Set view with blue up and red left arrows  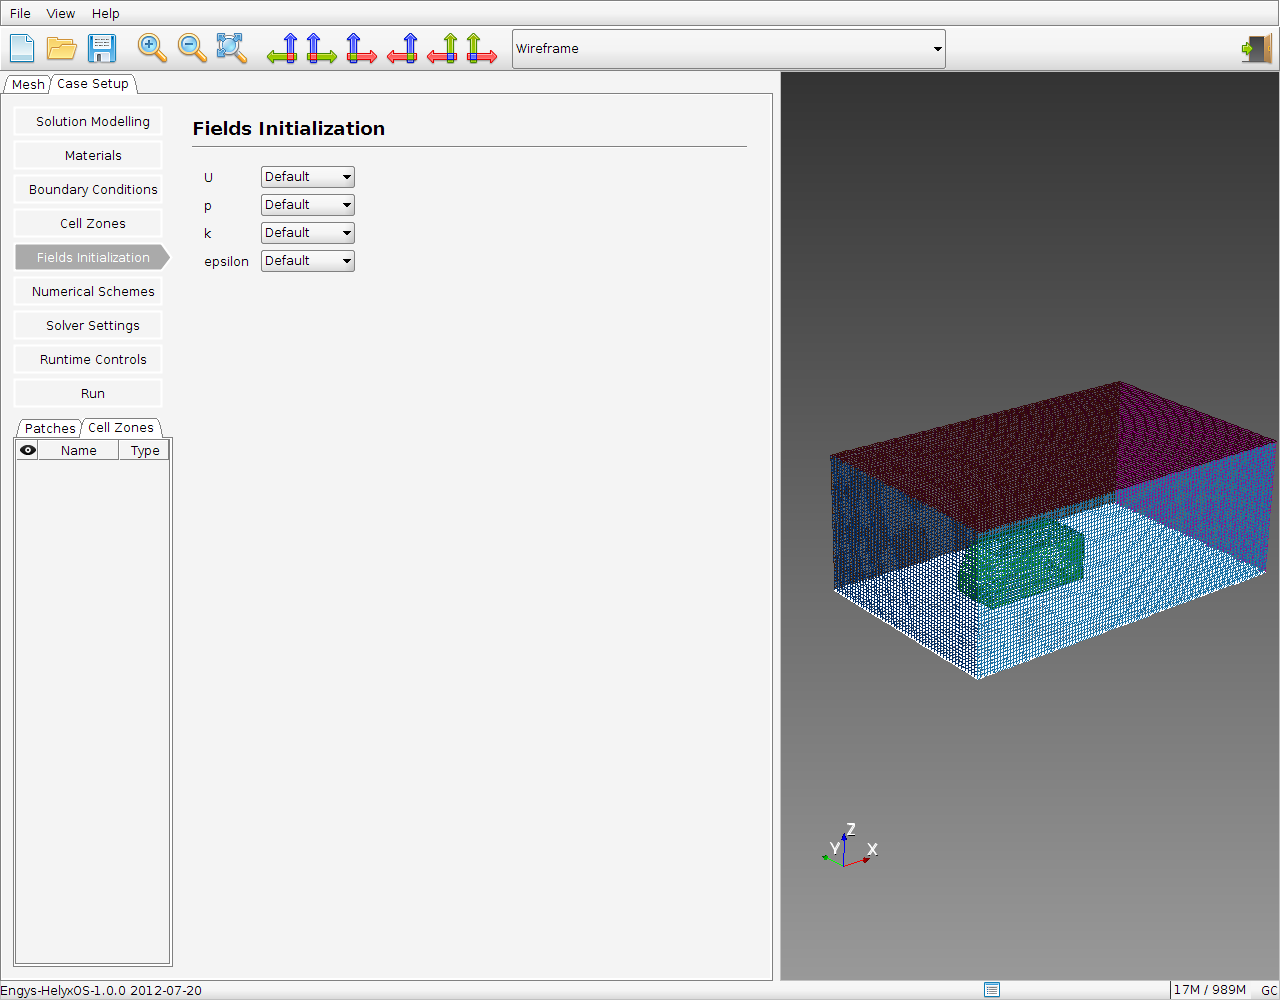pyautogui.click(x=402, y=48)
